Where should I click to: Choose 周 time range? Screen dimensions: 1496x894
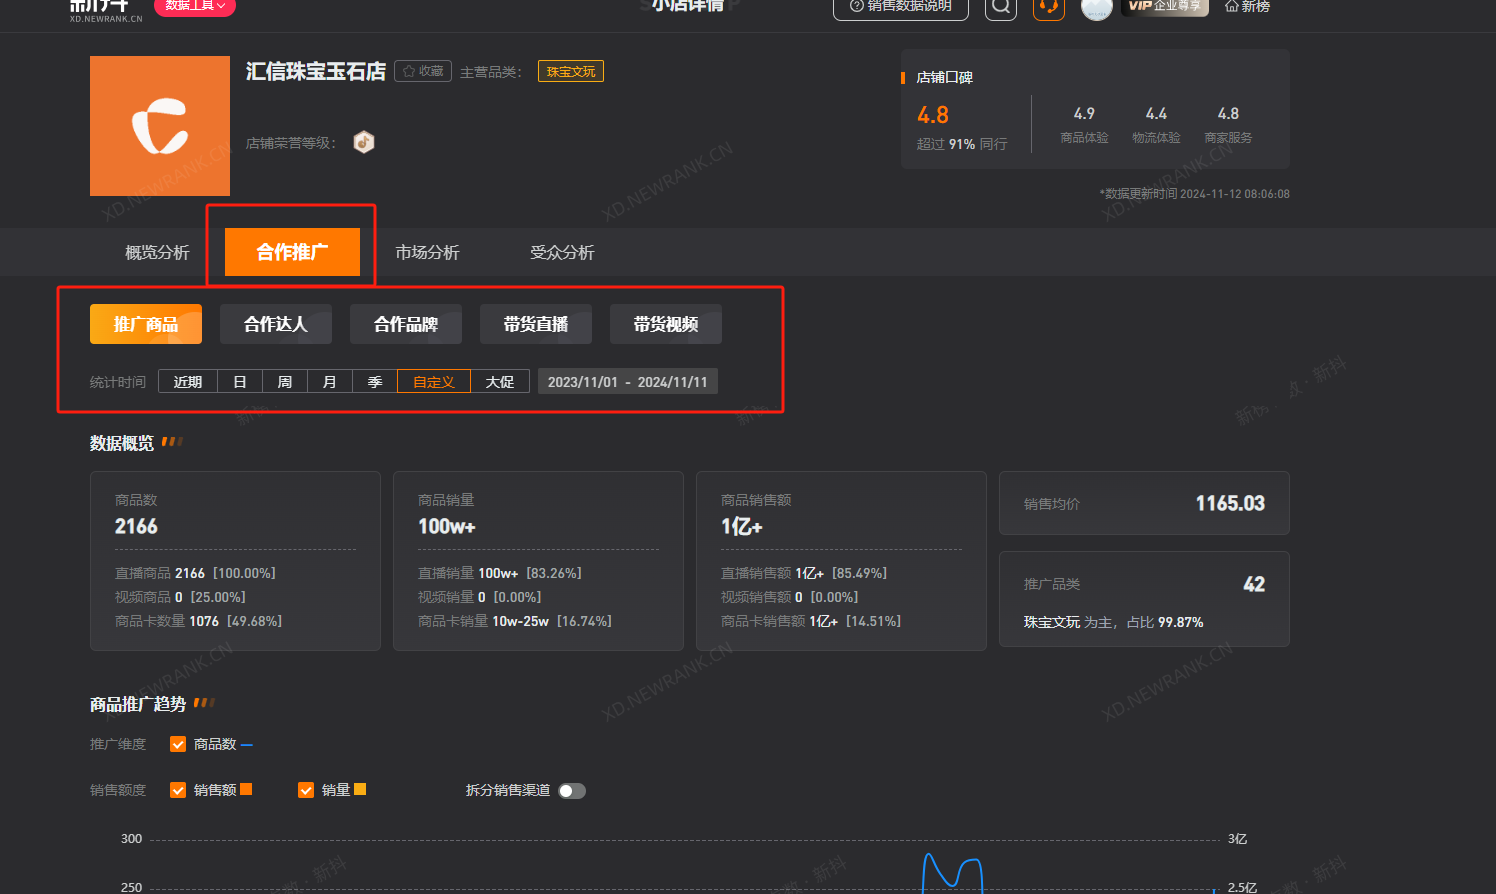point(285,382)
